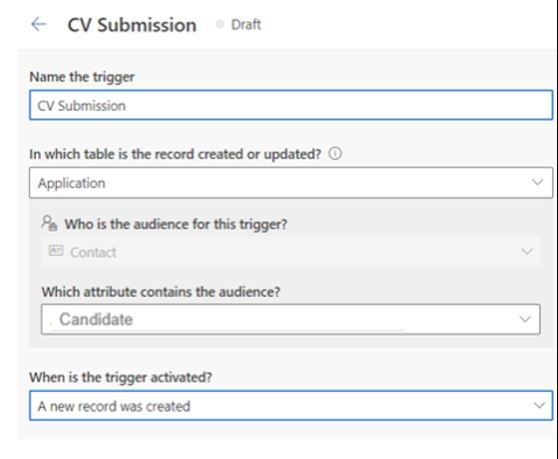
Task: Click the Candidate value in attribute box
Action: 96,319
